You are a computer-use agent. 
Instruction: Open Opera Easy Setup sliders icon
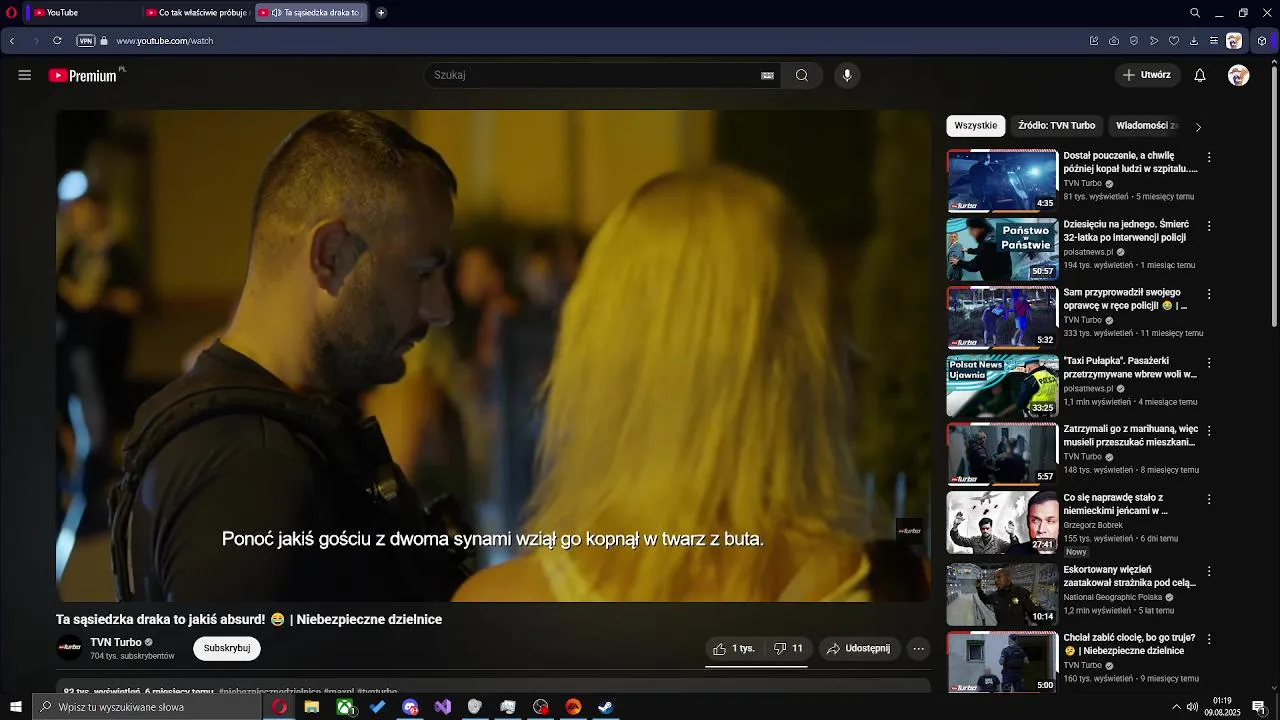tap(1214, 41)
